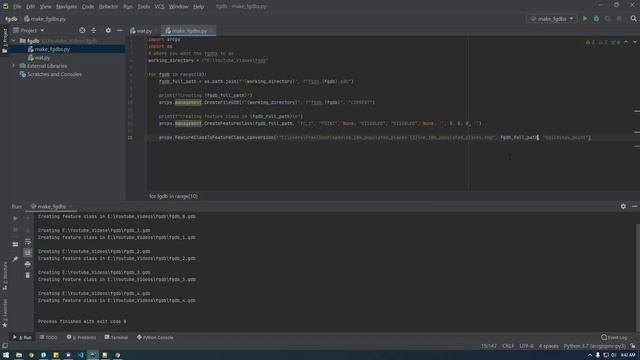Open the File menu

(x=17, y=7)
